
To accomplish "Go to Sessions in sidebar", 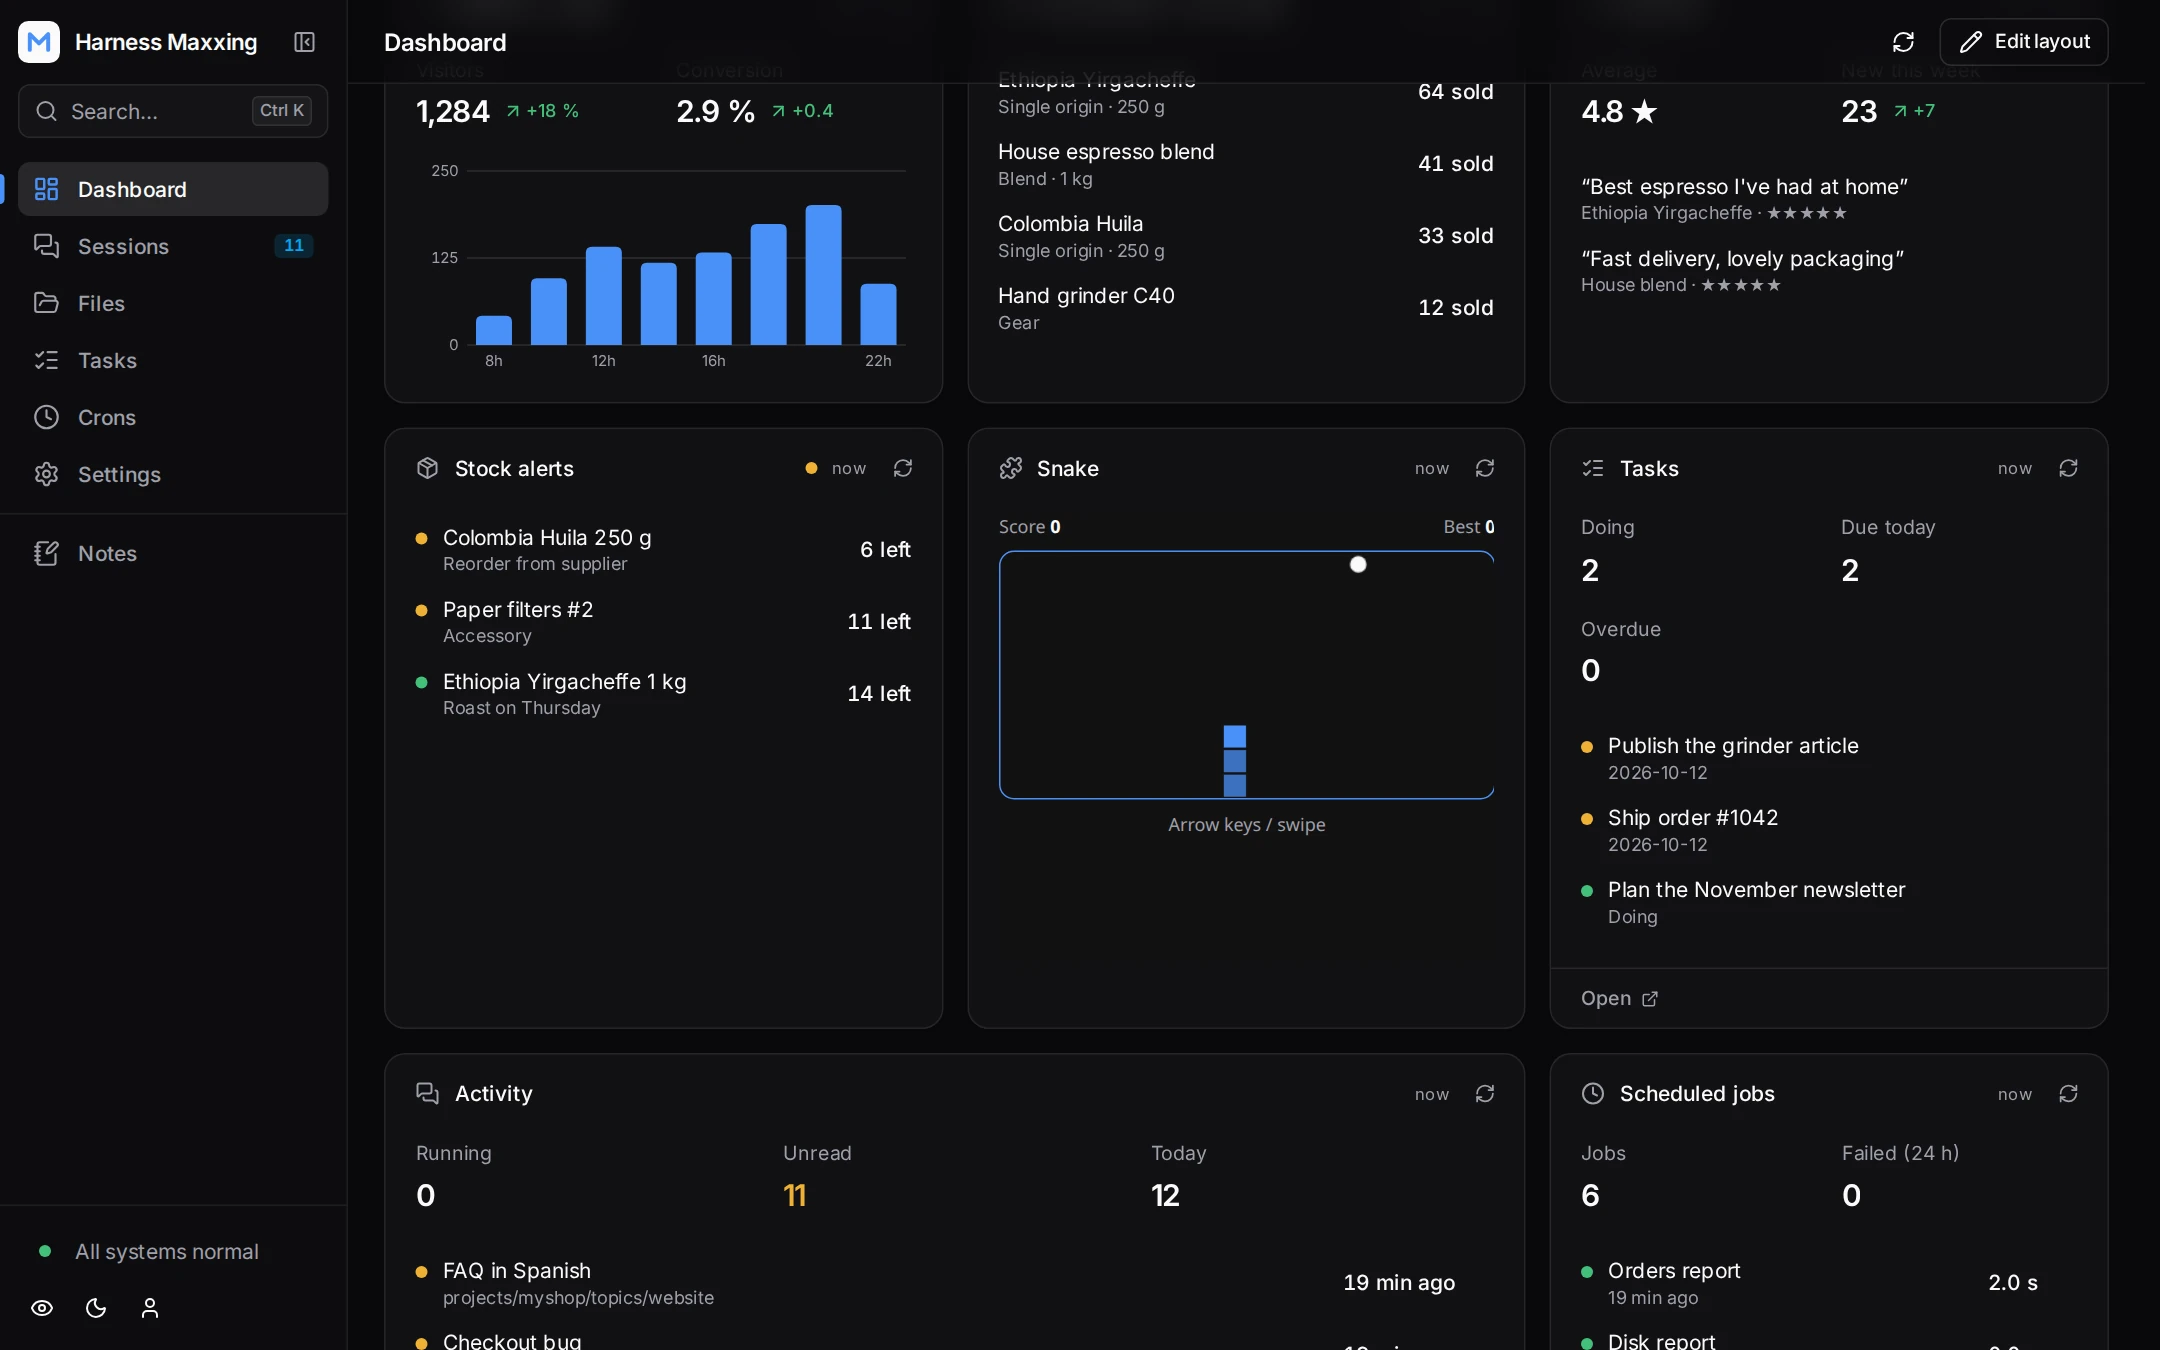I will click(173, 246).
